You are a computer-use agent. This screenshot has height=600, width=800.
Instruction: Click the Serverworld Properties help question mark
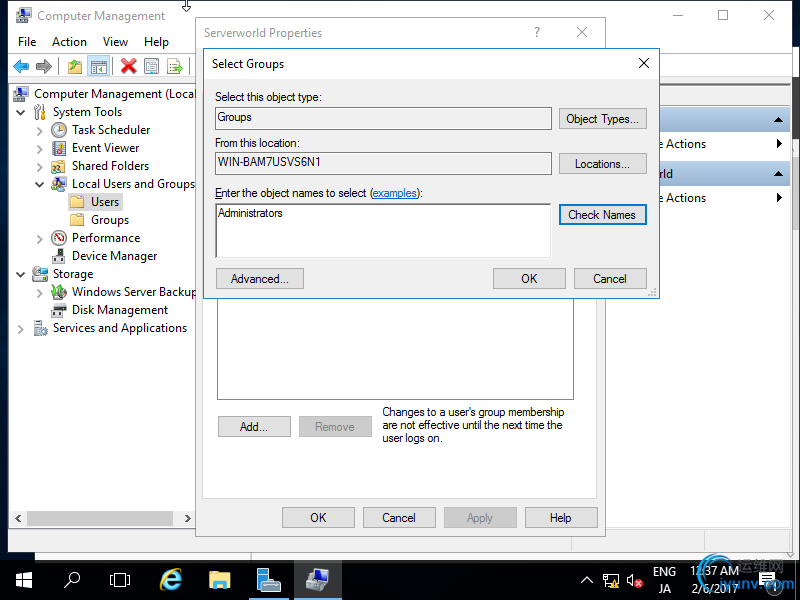pyautogui.click(x=537, y=33)
